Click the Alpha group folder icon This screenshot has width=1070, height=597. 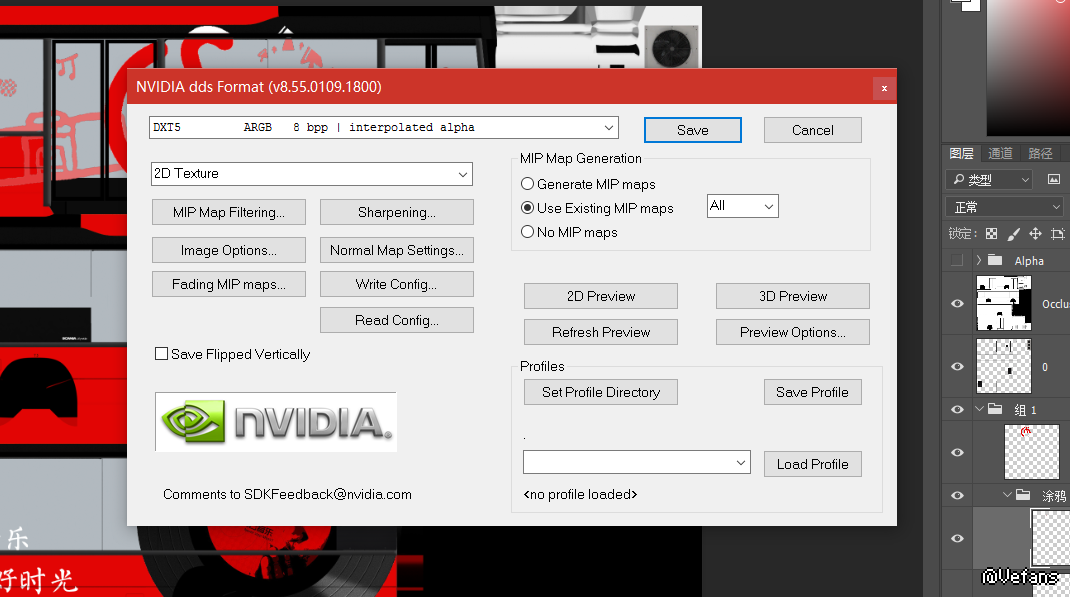[x=995, y=260]
